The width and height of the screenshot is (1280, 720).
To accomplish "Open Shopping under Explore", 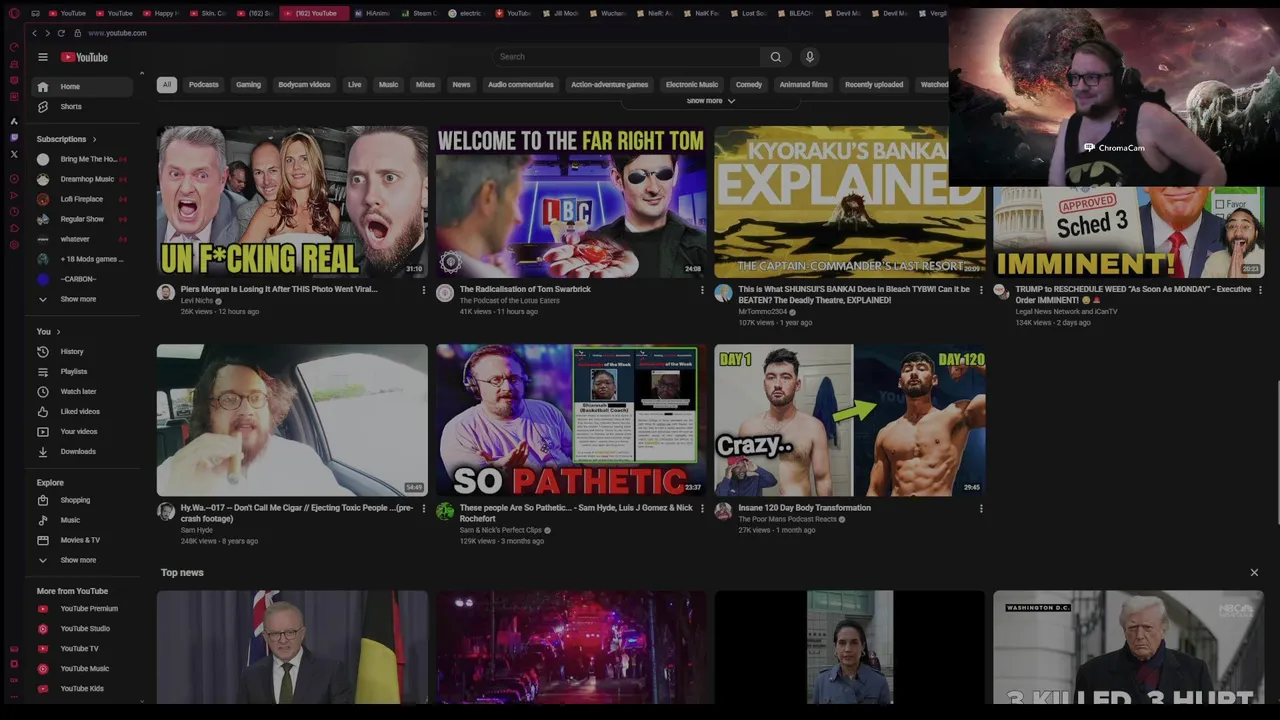I will tap(82, 500).
